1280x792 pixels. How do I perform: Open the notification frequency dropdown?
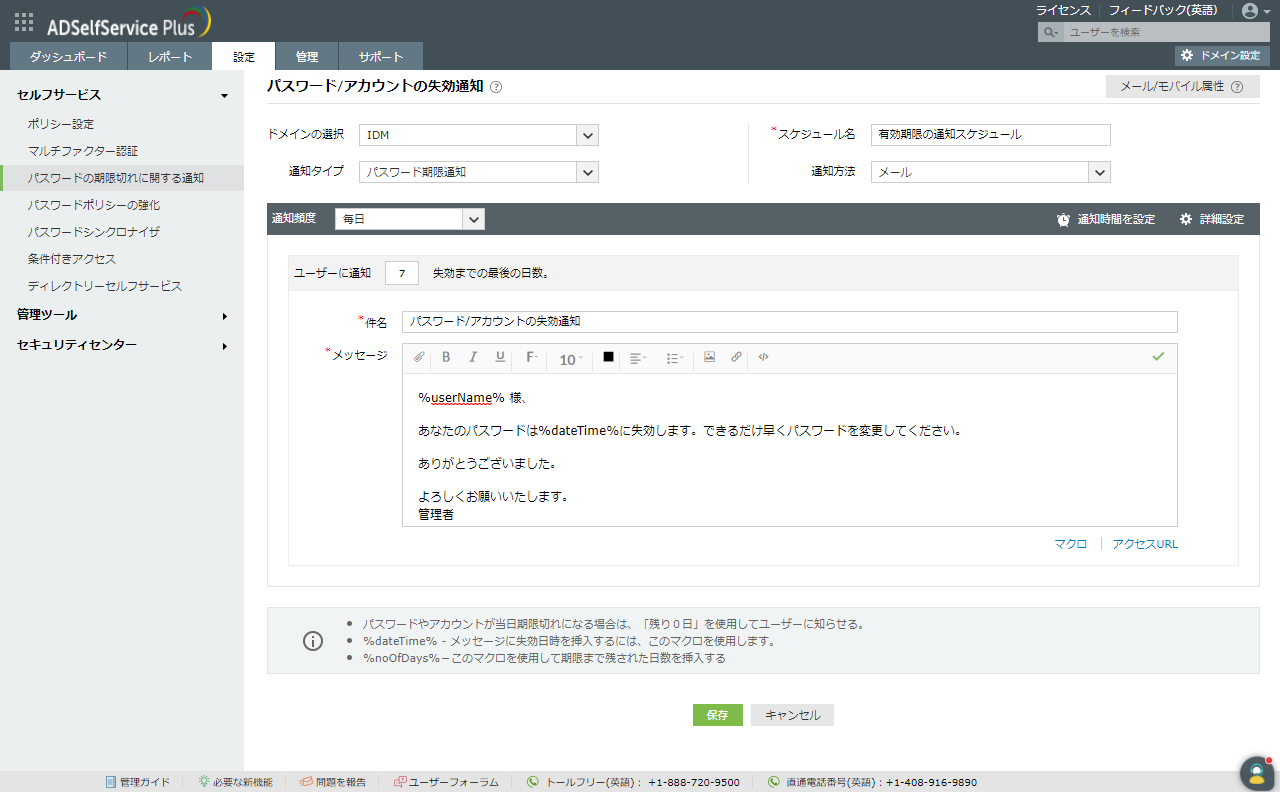pyautogui.click(x=473, y=219)
